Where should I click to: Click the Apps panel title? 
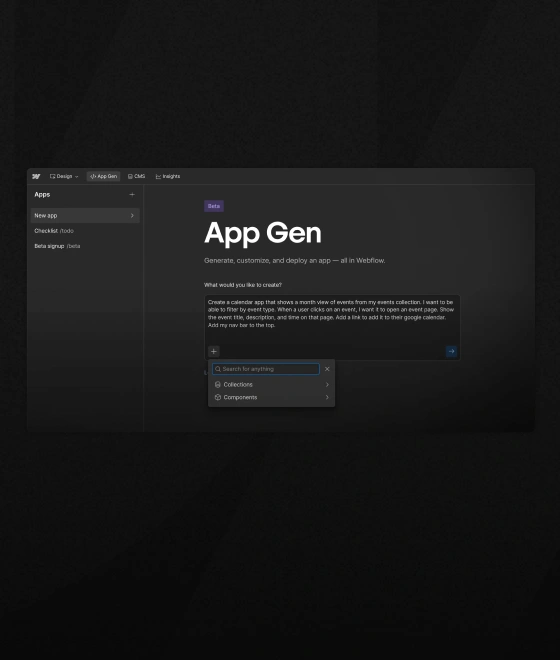pos(42,194)
